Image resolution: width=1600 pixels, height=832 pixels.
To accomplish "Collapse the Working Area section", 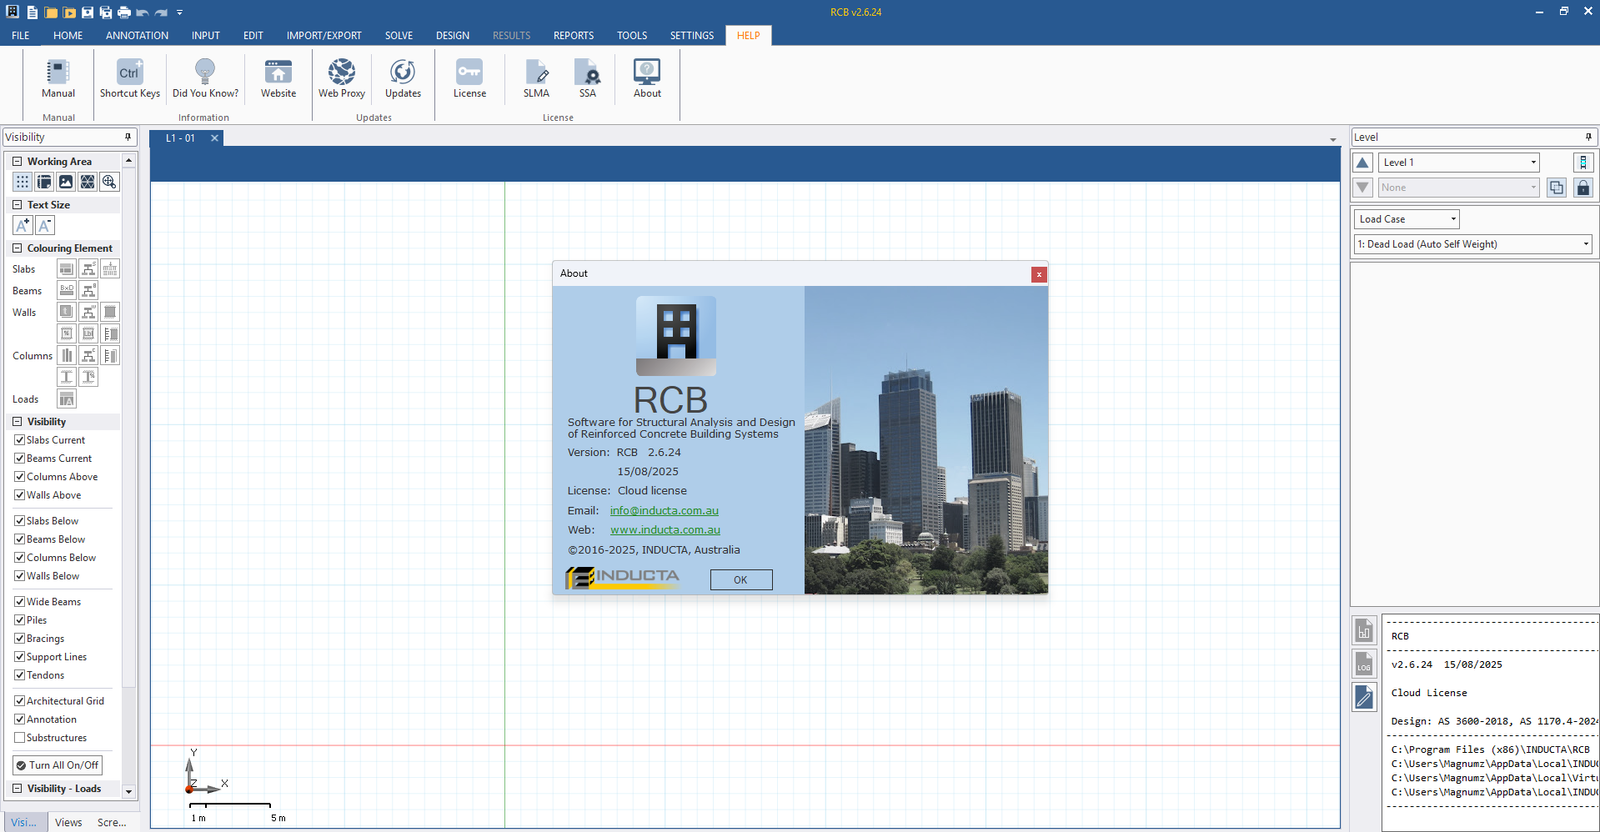I will coord(17,161).
